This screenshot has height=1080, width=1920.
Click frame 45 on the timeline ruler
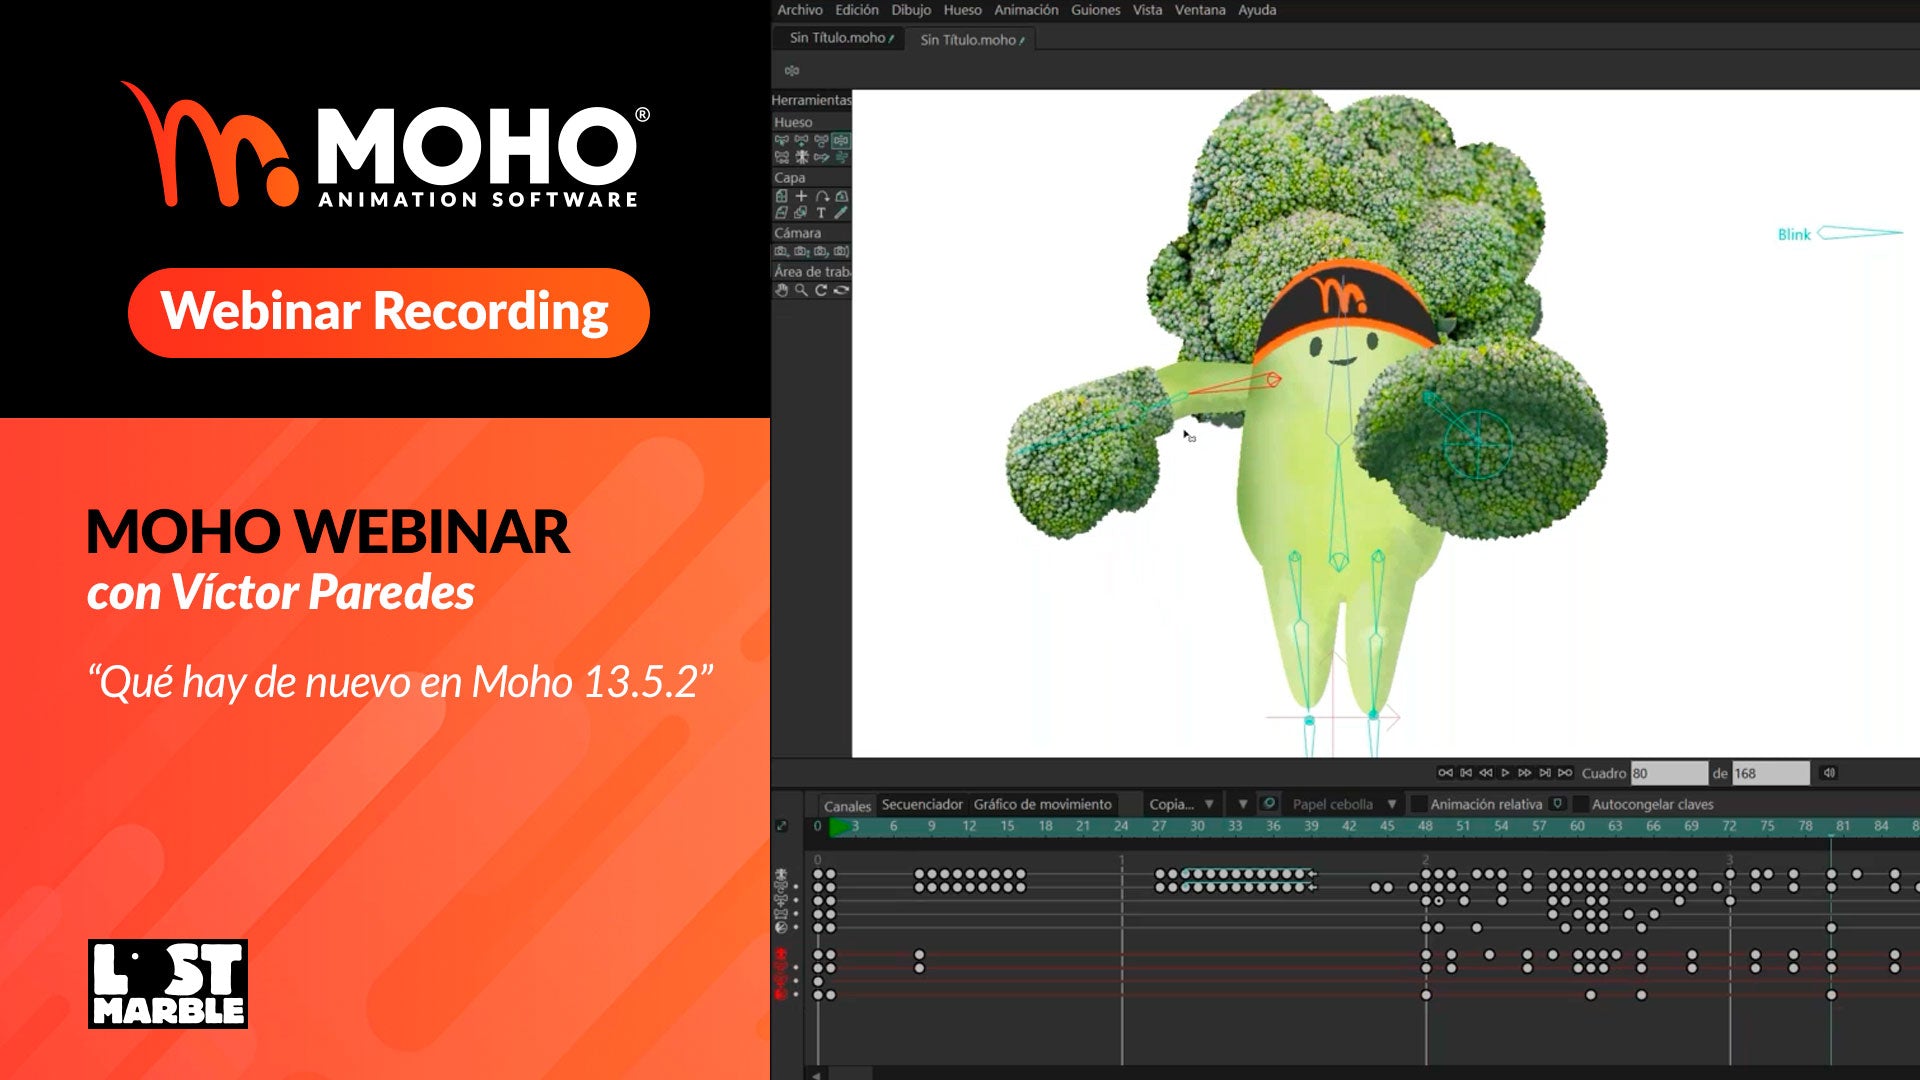pos(1387,826)
